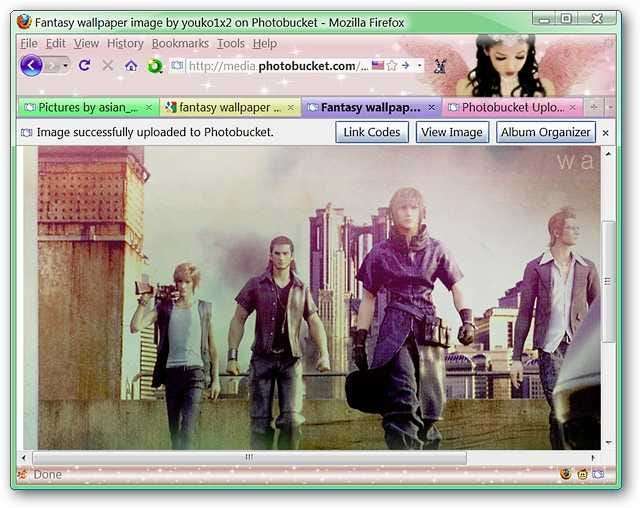Viewport: 640px width, 508px height.
Task: Open the Tools menu
Action: point(231,43)
